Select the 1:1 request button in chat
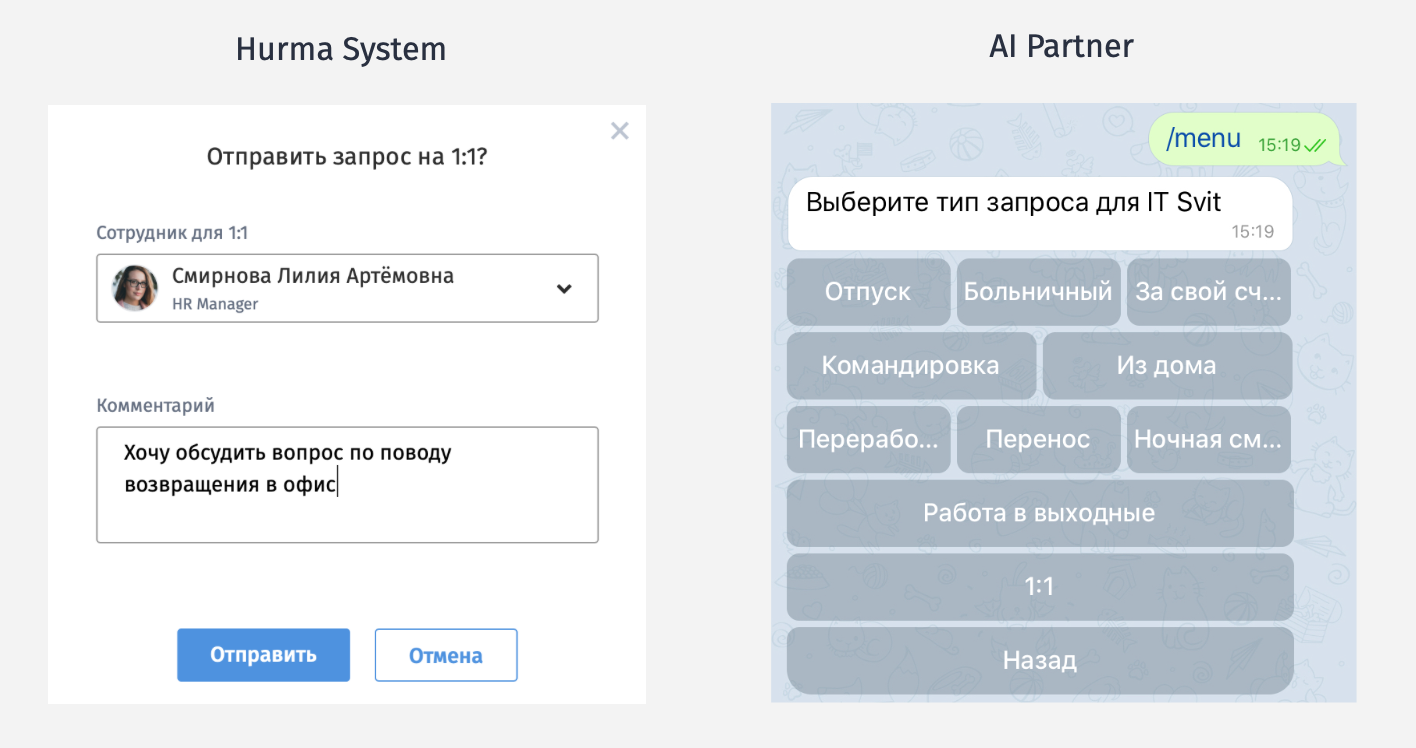Viewport: 1416px width, 748px height. pyautogui.click(x=1040, y=587)
